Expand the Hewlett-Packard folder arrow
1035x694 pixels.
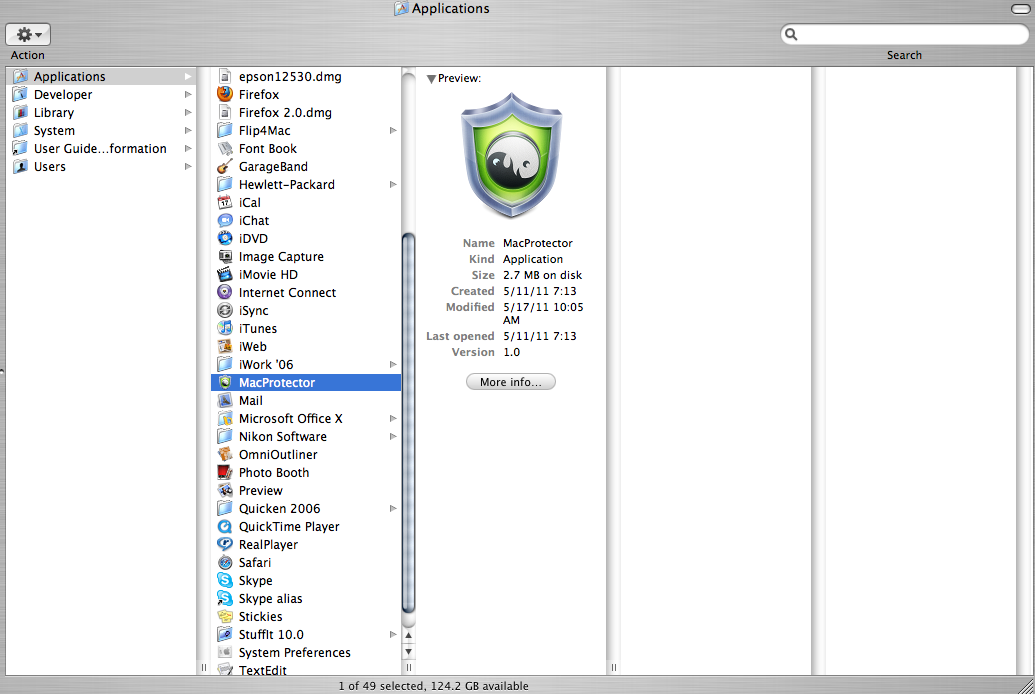[393, 185]
